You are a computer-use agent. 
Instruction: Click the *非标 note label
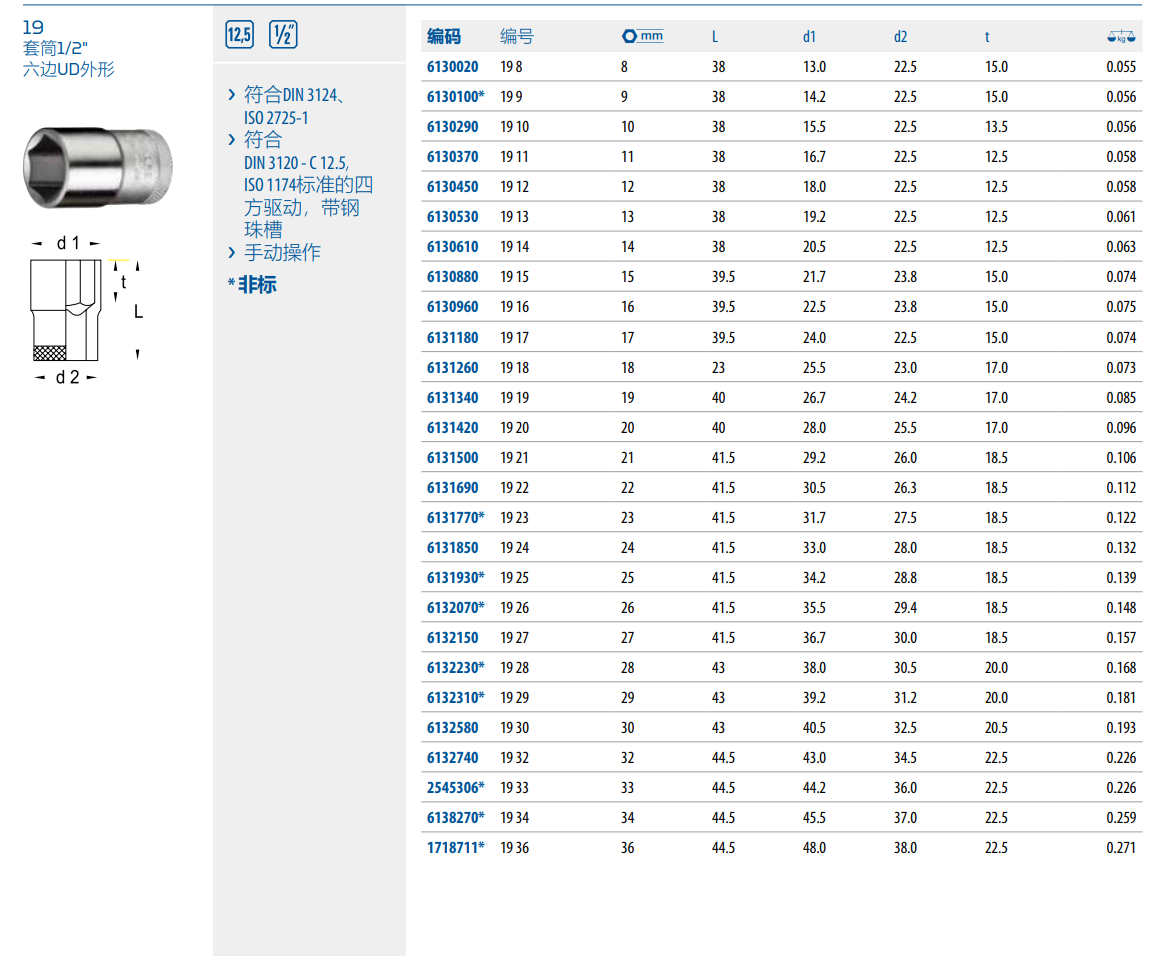[x=252, y=285]
